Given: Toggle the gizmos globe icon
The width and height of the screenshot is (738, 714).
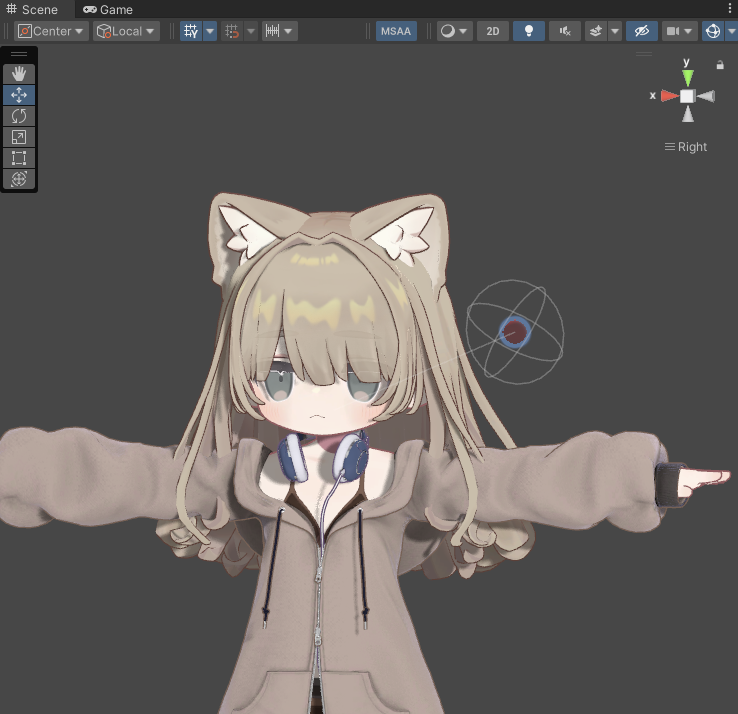Looking at the screenshot, I should (713, 31).
